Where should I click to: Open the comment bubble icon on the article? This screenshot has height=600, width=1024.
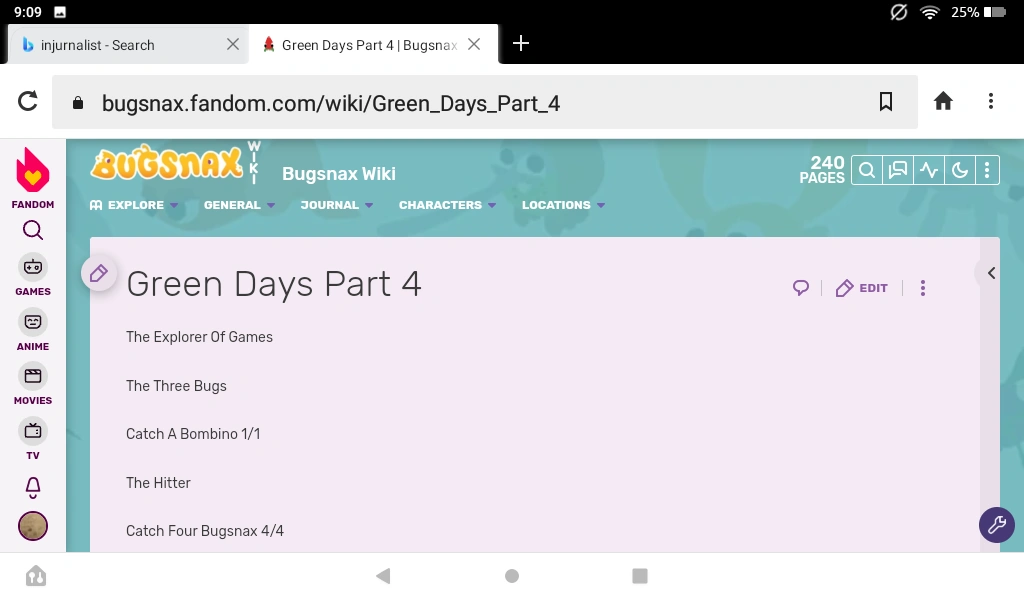(800, 288)
